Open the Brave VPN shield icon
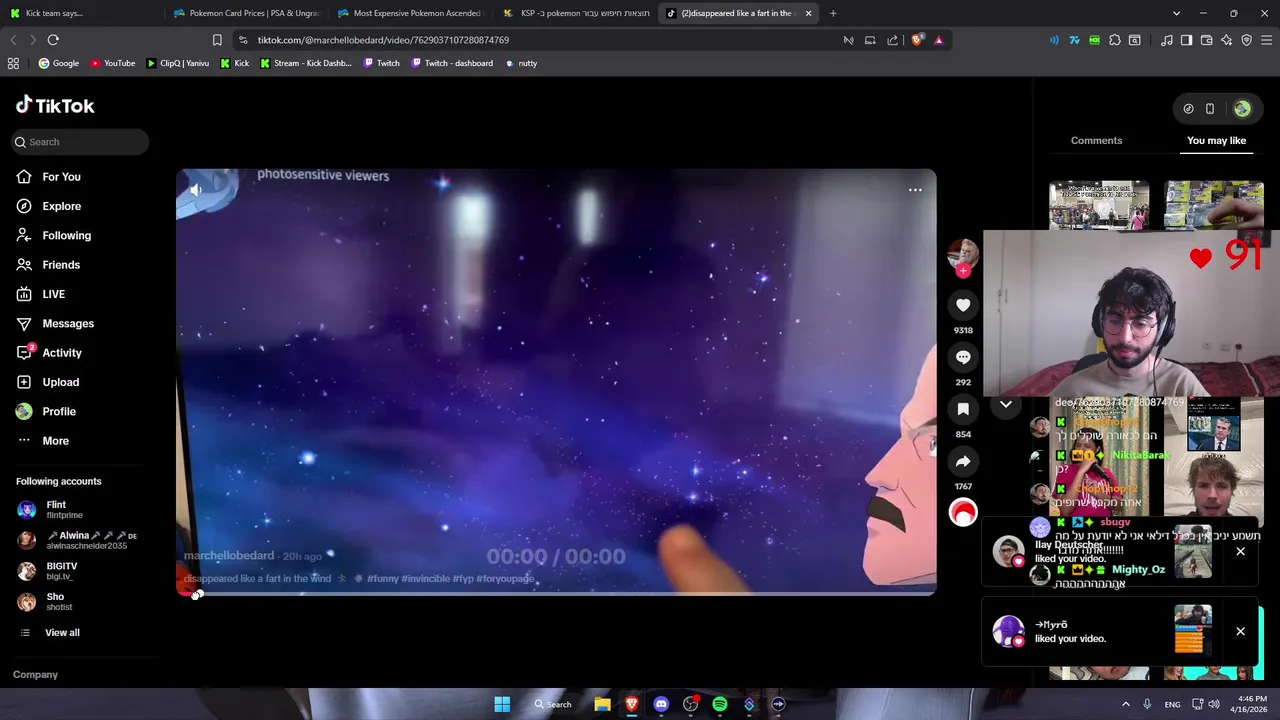1280x720 pixels. [x=1246, y=40]
